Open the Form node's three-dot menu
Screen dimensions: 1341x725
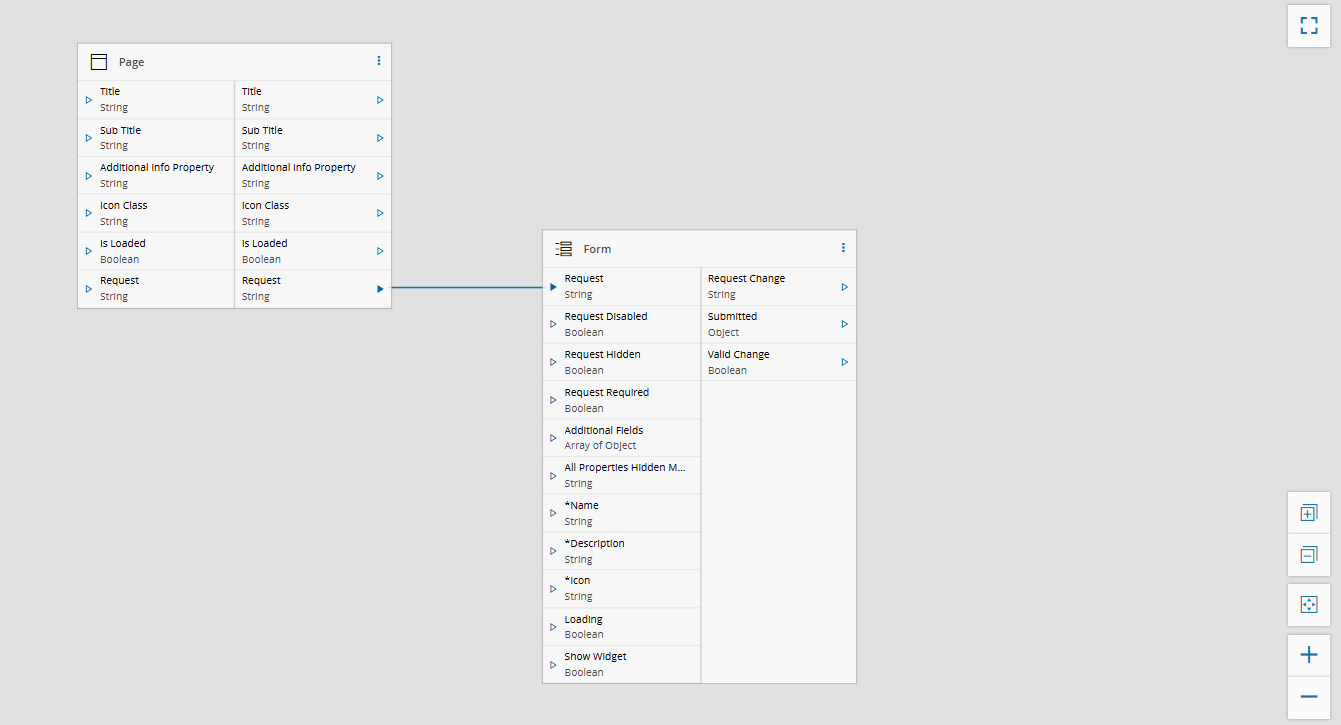click(x=843, y=248)
